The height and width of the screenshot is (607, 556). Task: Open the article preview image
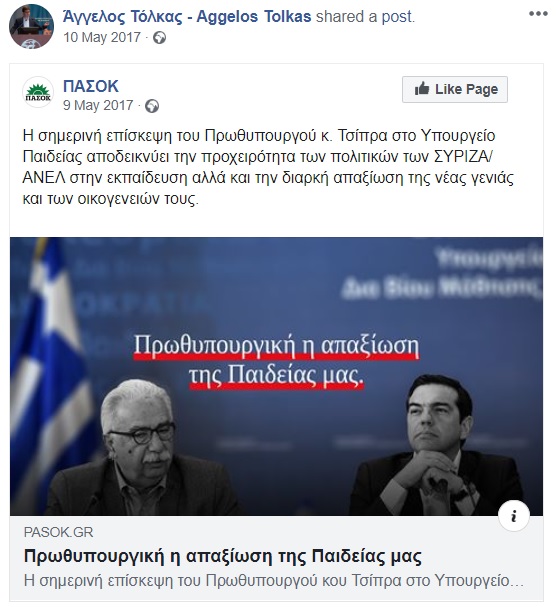[x=276, y=376]
